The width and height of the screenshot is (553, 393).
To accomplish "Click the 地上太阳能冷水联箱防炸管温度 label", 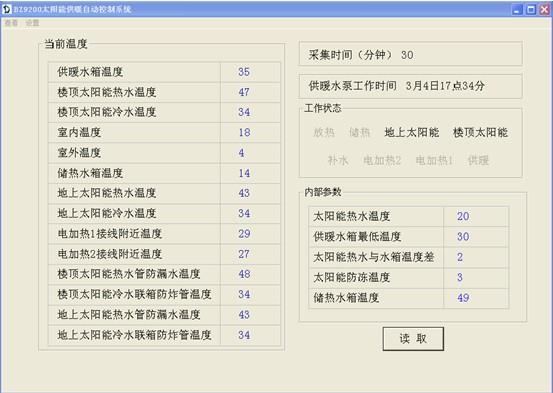I will (x=134, y=335).
